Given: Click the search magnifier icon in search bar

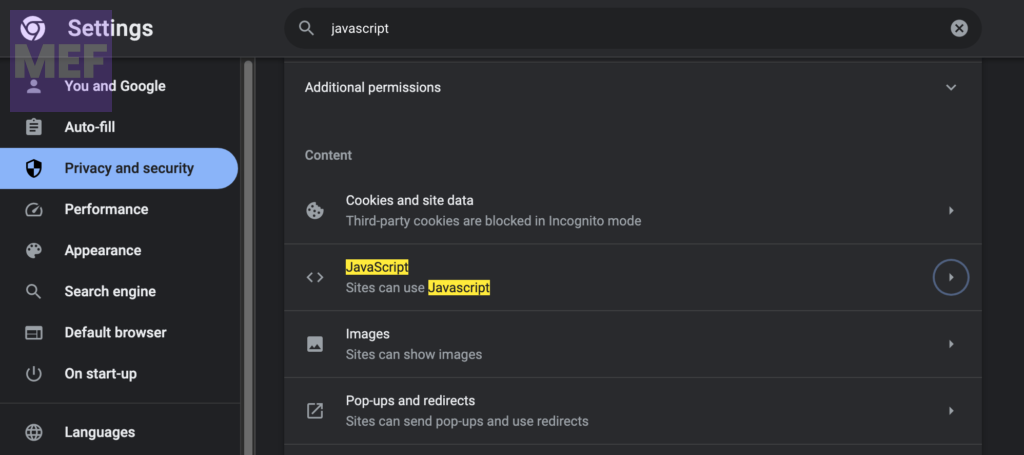Looking at the screenshot, I should pos(307,28).
